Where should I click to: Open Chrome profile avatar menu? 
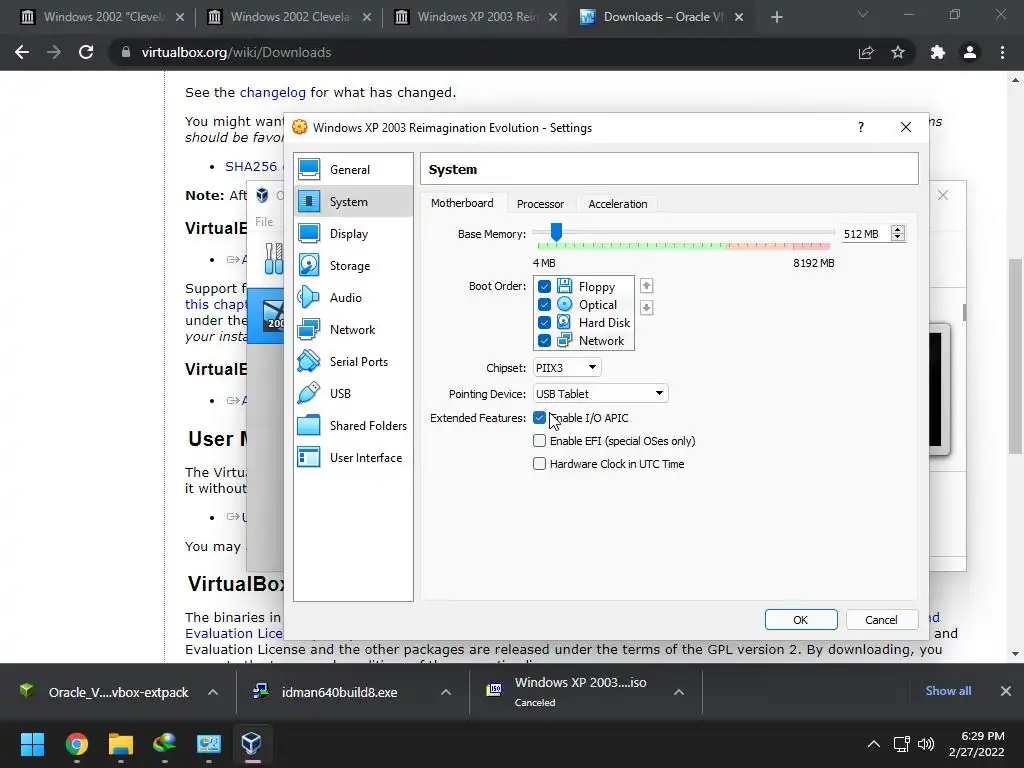(x=970, y=52)
